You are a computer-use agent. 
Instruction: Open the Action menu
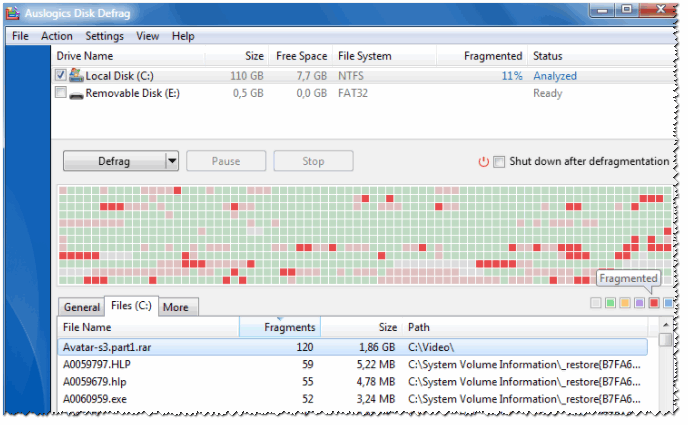(x=57, y=36)
